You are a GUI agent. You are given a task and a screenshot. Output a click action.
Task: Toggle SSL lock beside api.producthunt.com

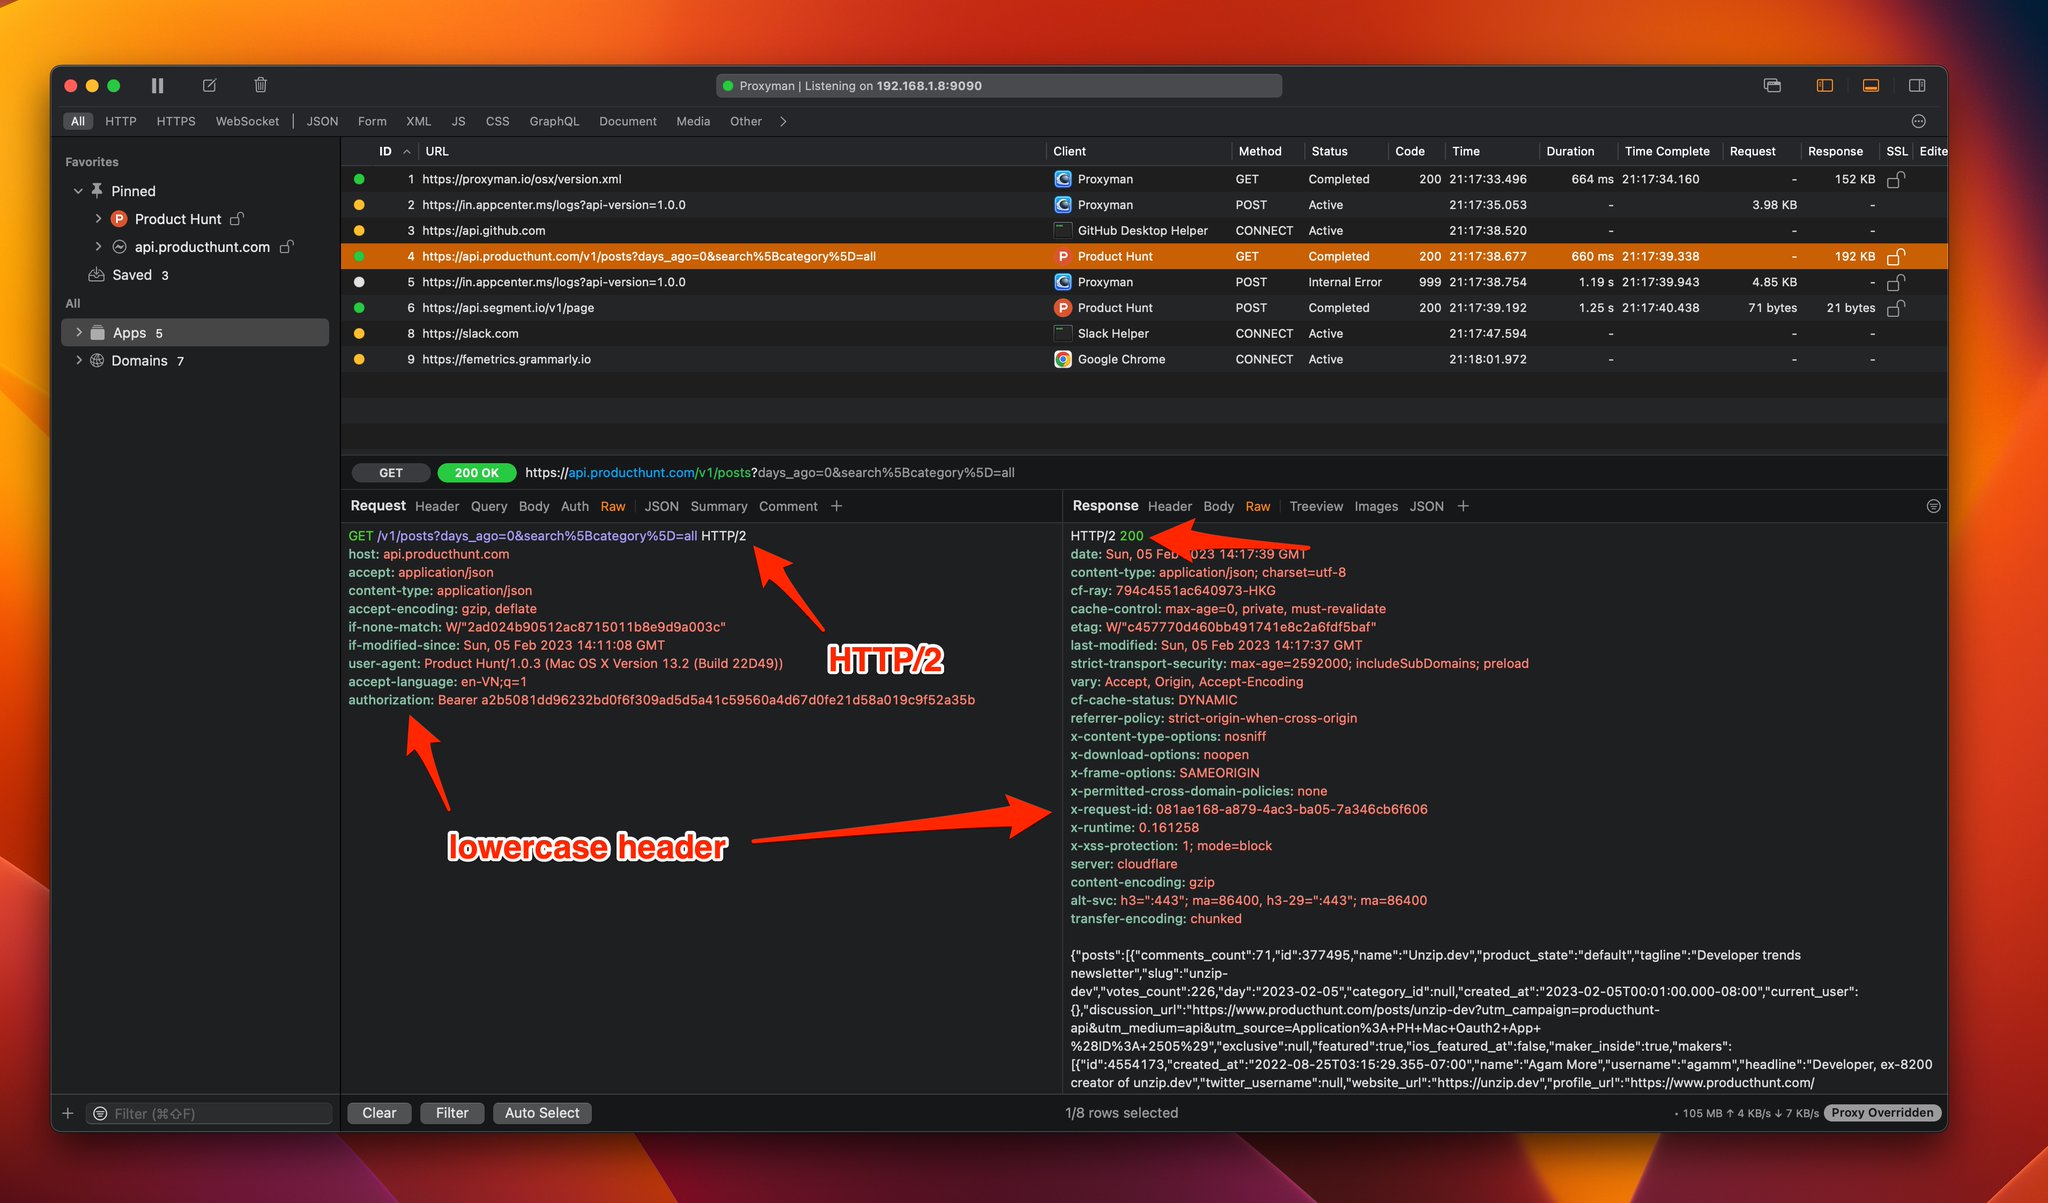click(287, 247)
